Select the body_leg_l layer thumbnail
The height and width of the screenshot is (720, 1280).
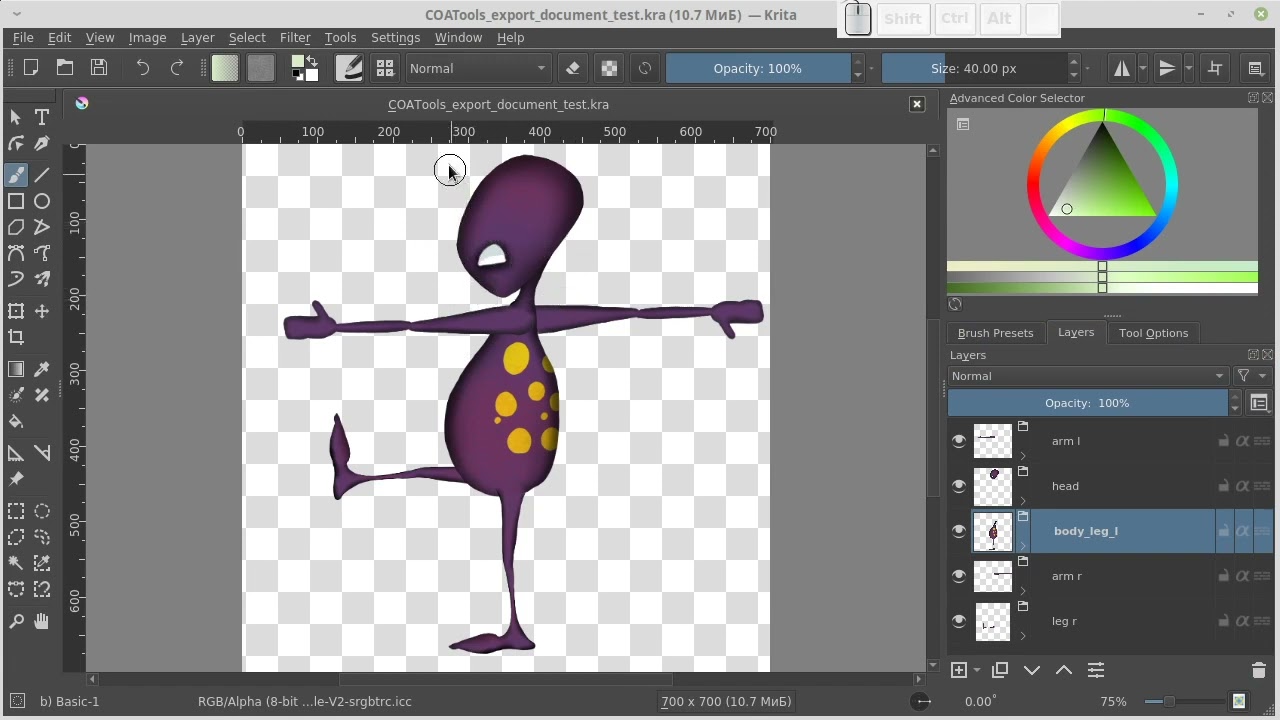tap(993, 531)
